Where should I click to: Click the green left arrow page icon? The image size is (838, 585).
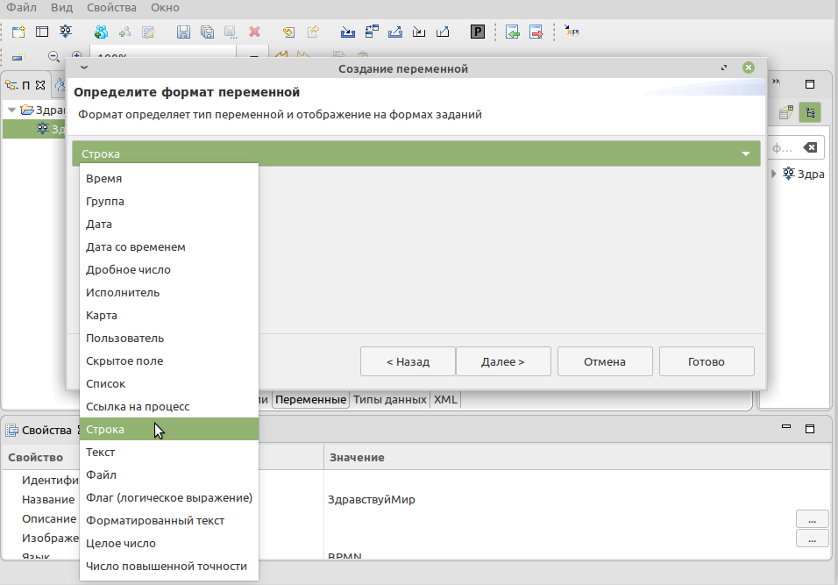[513, 32]
